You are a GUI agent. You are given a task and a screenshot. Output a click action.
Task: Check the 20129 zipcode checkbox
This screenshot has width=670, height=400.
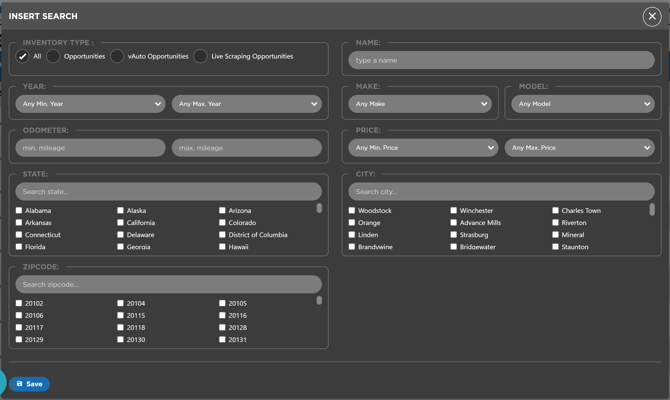[x=19, y=339]
